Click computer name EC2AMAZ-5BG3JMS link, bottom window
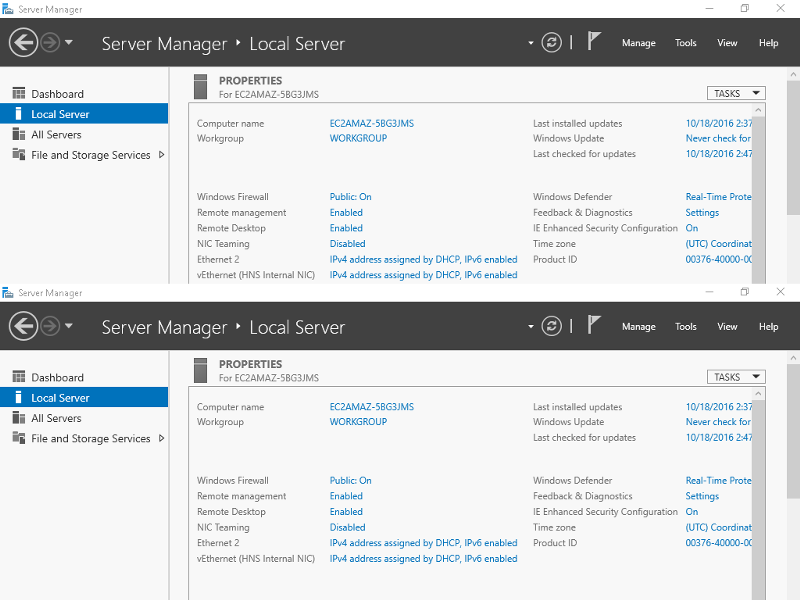 (371, 407)
